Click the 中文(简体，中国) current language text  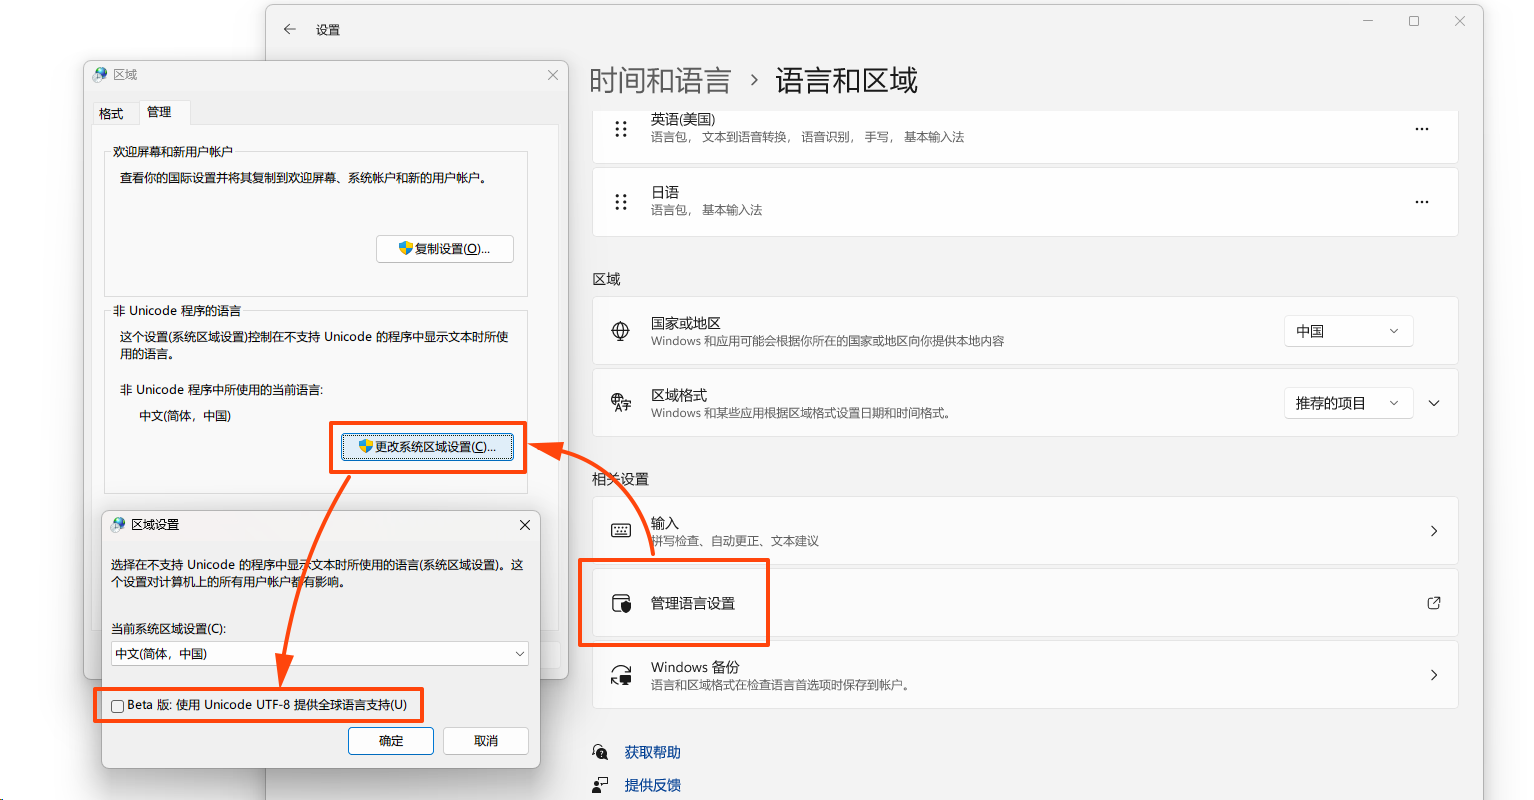point(185,416)
